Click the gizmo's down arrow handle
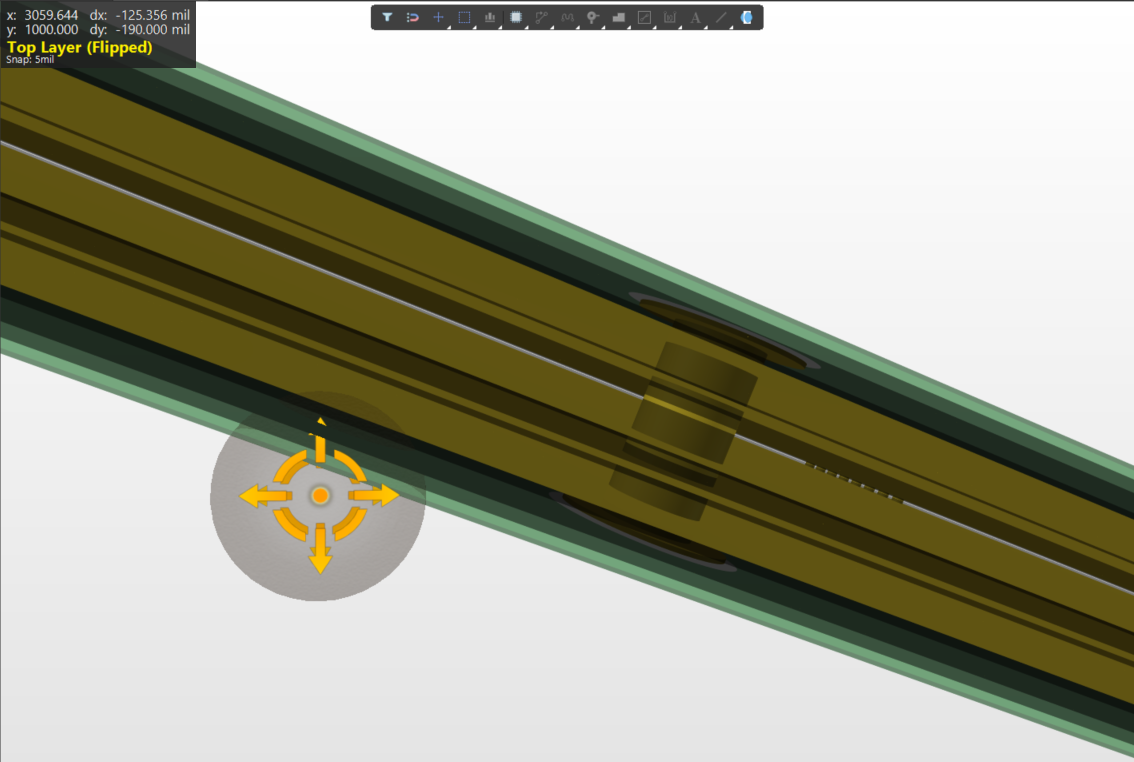The width and height of the screenshot is (1134, 762). [x=320, y=556]
